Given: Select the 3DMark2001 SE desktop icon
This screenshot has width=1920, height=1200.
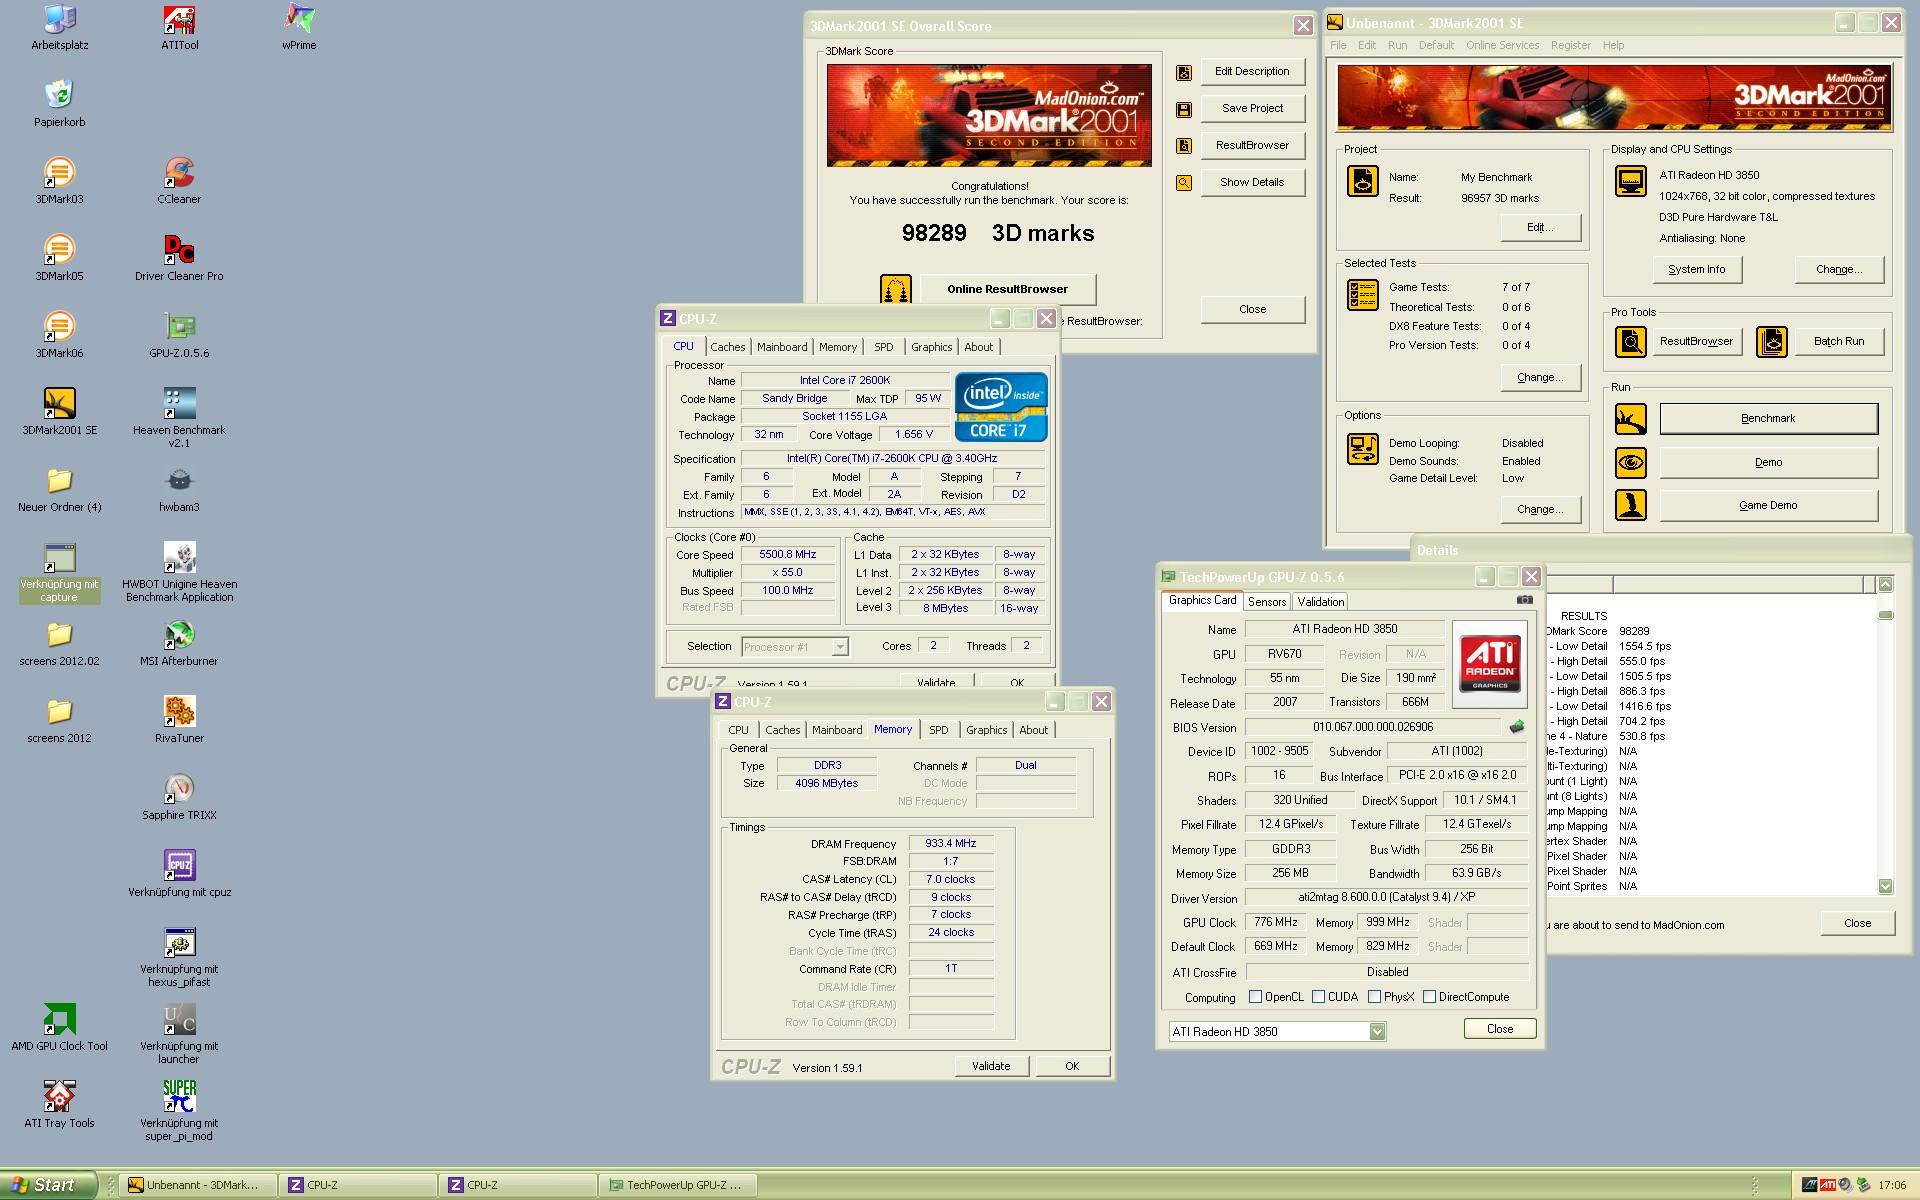Looking at the screenshot, I should tap(59, 412).
